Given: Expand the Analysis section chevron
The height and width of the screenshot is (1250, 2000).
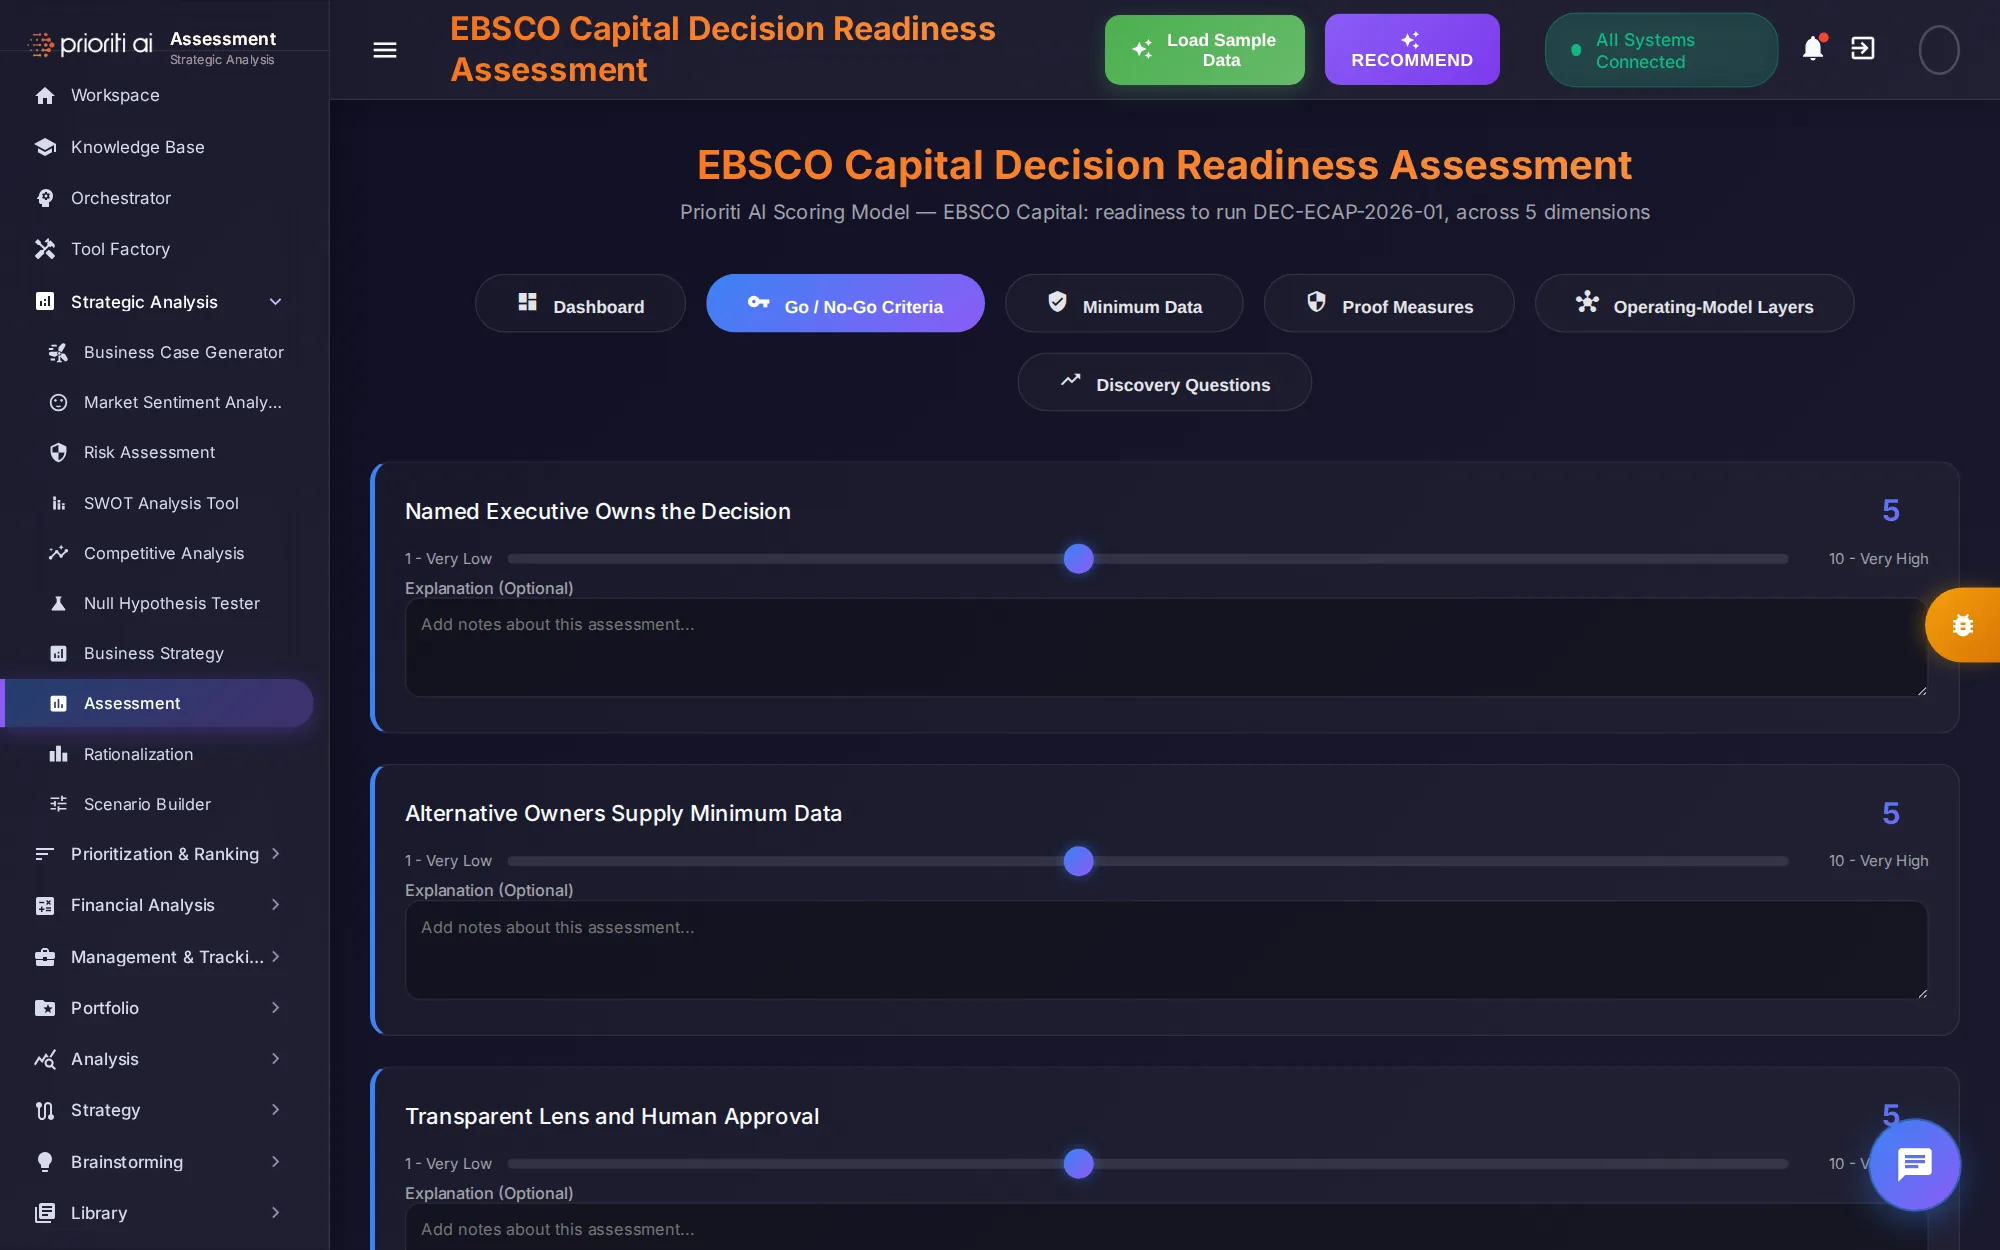Looking at the screenshot, I should pyautogui.click(x=276, y=1059).
